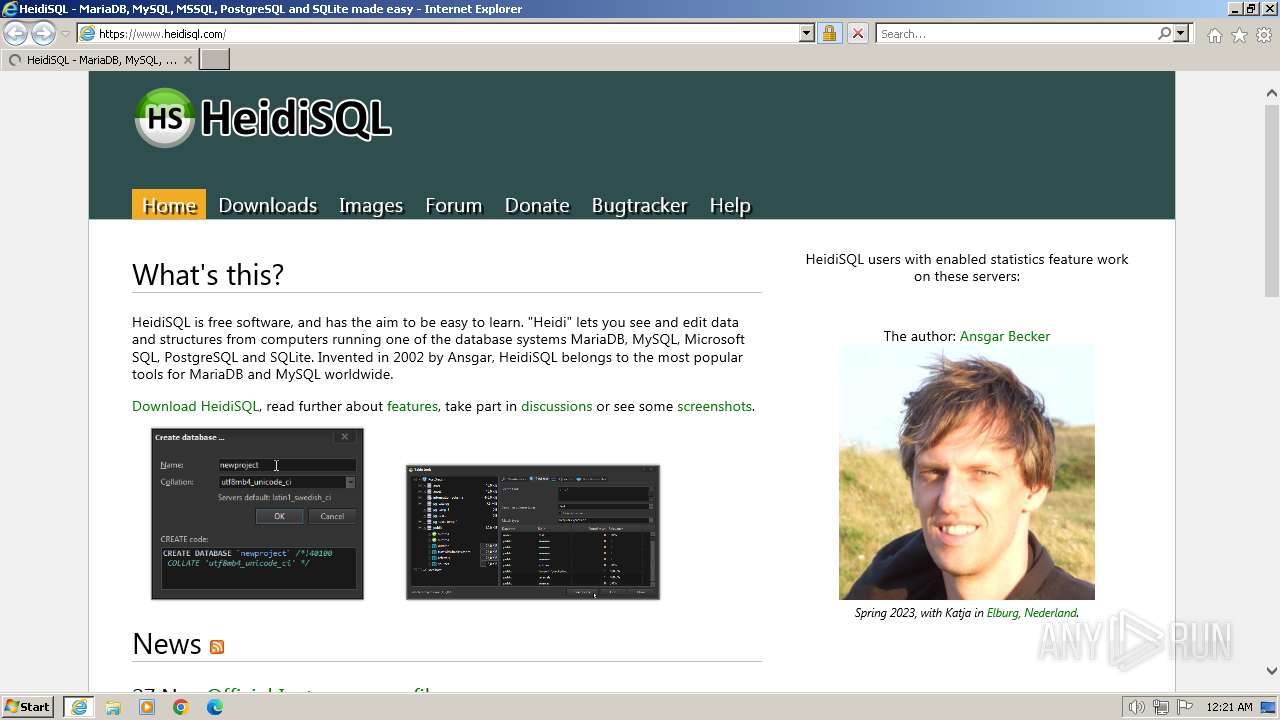Open the Help page
The height and width of the screenshot is (720, 1280).
pos(730,205)
